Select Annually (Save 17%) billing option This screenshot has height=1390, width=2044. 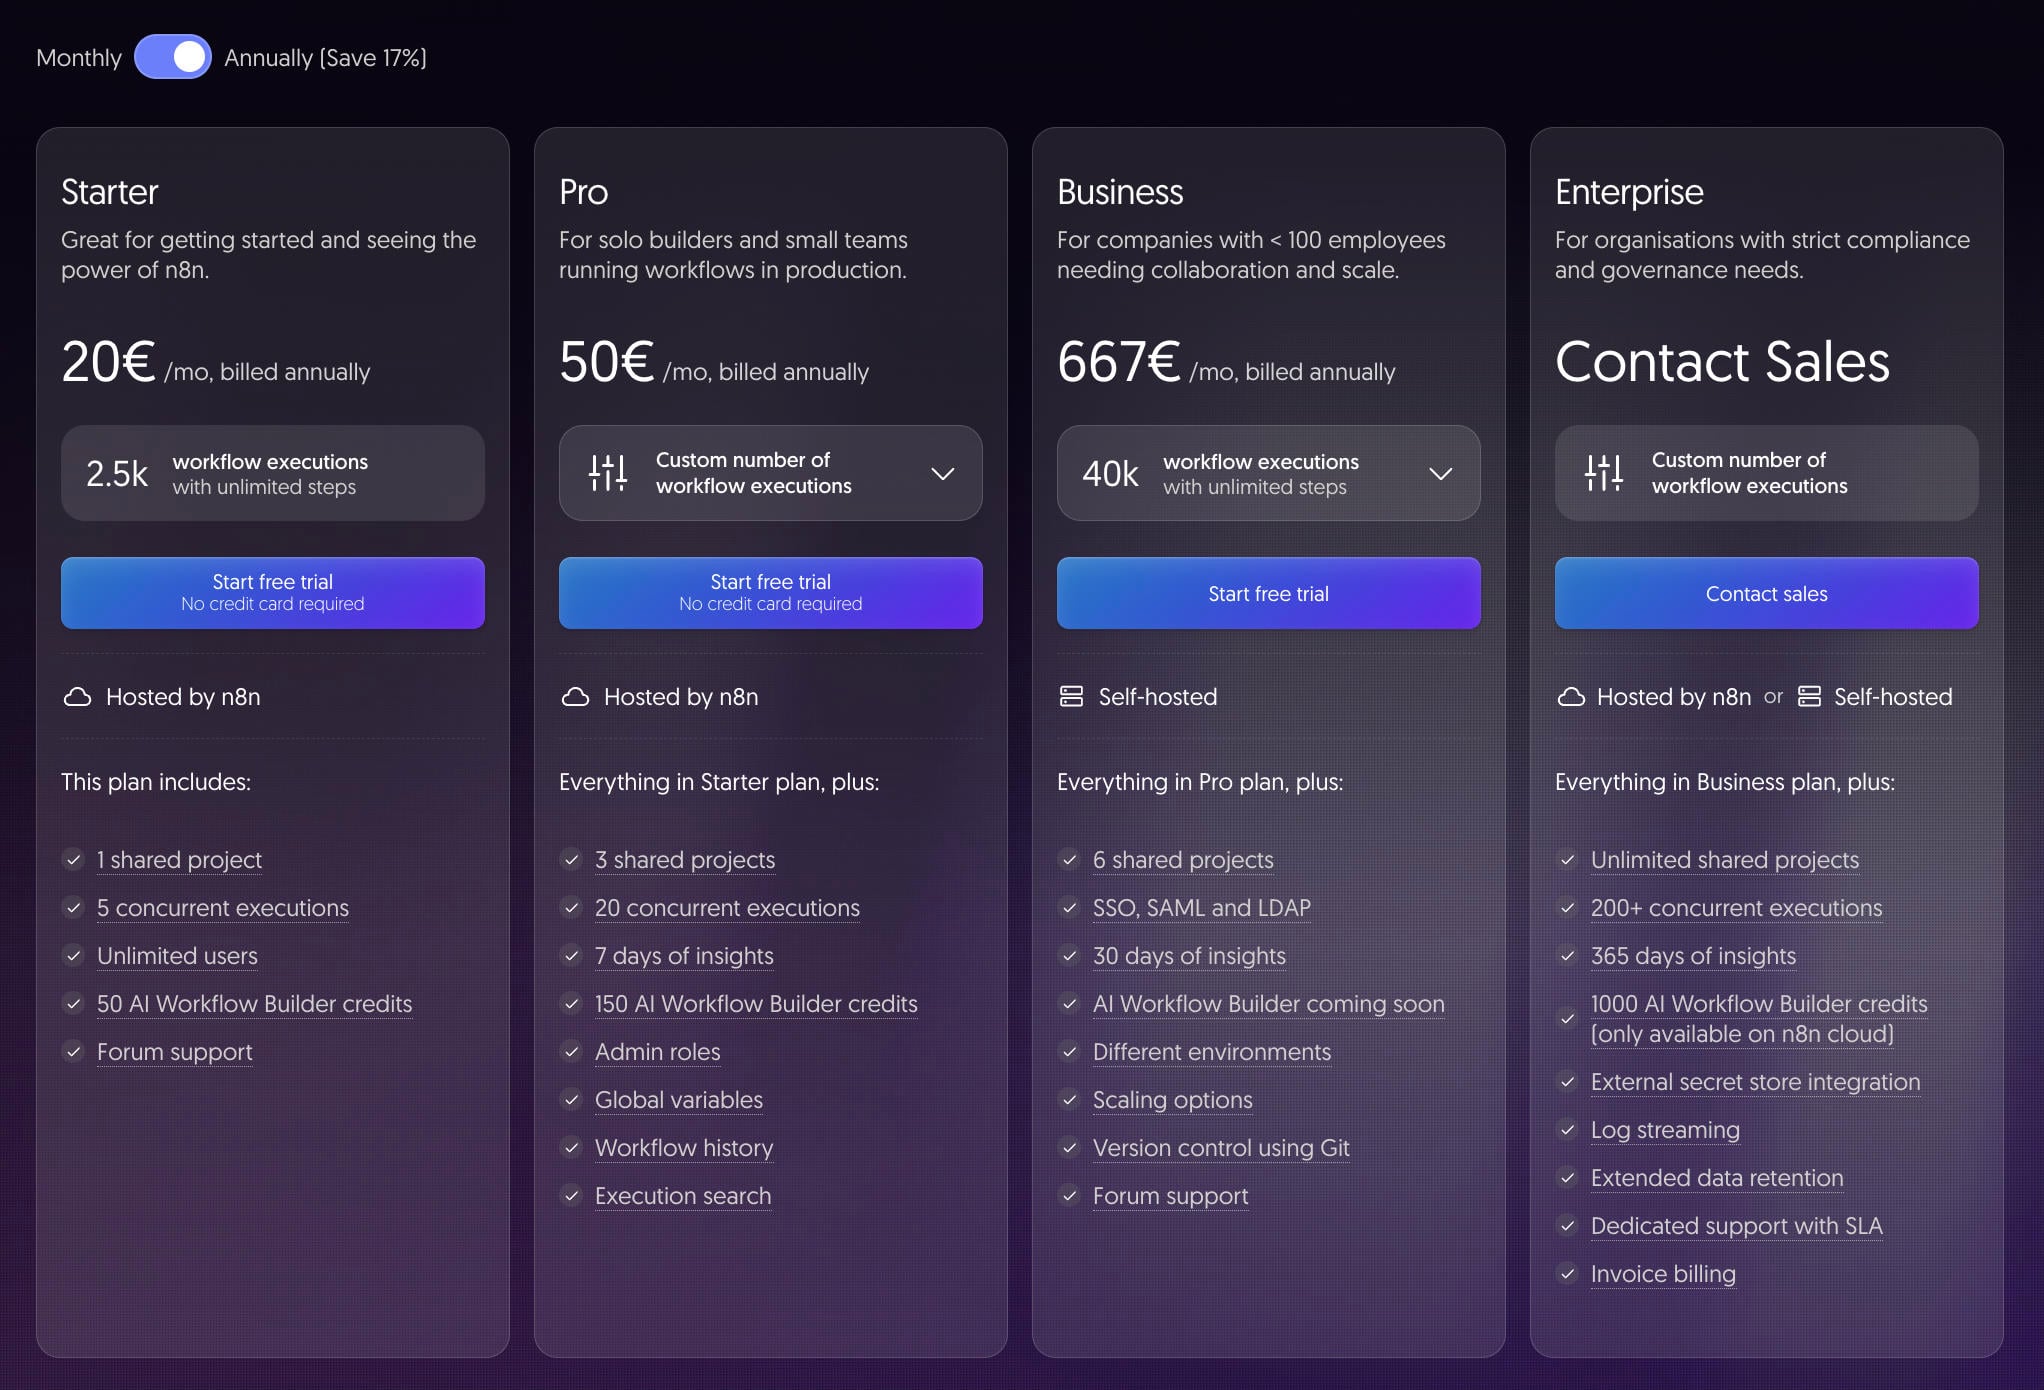pyautogui.click(x=325, y=58)
